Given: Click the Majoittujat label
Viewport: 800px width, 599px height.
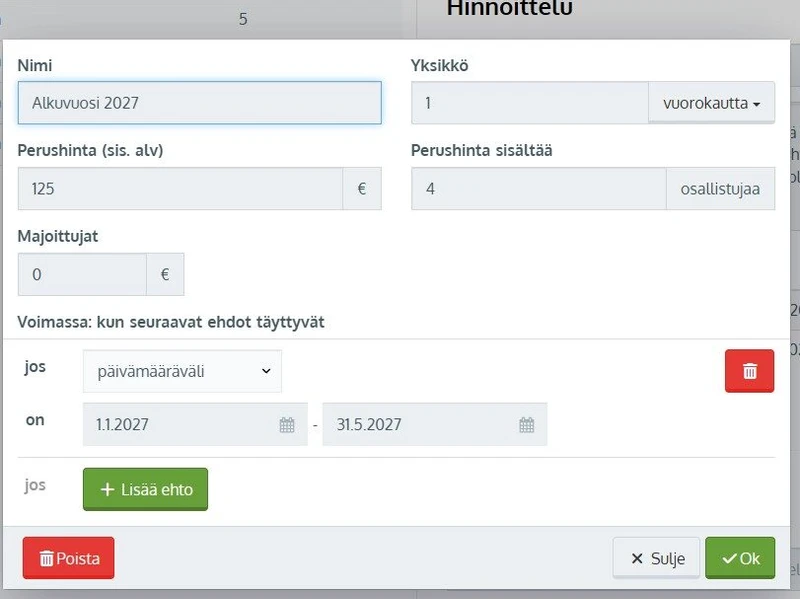Looking at the screenshot, I should (58, 236).
